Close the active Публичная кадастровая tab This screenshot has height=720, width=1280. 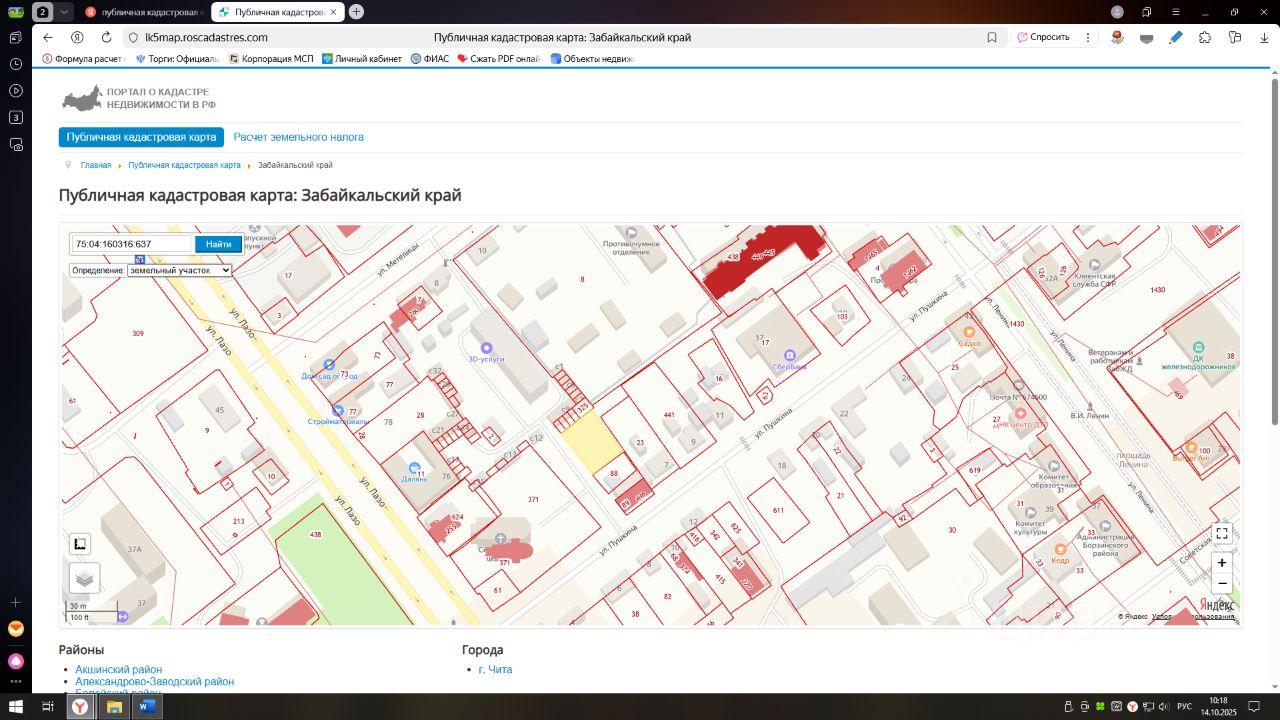[334, 12]
